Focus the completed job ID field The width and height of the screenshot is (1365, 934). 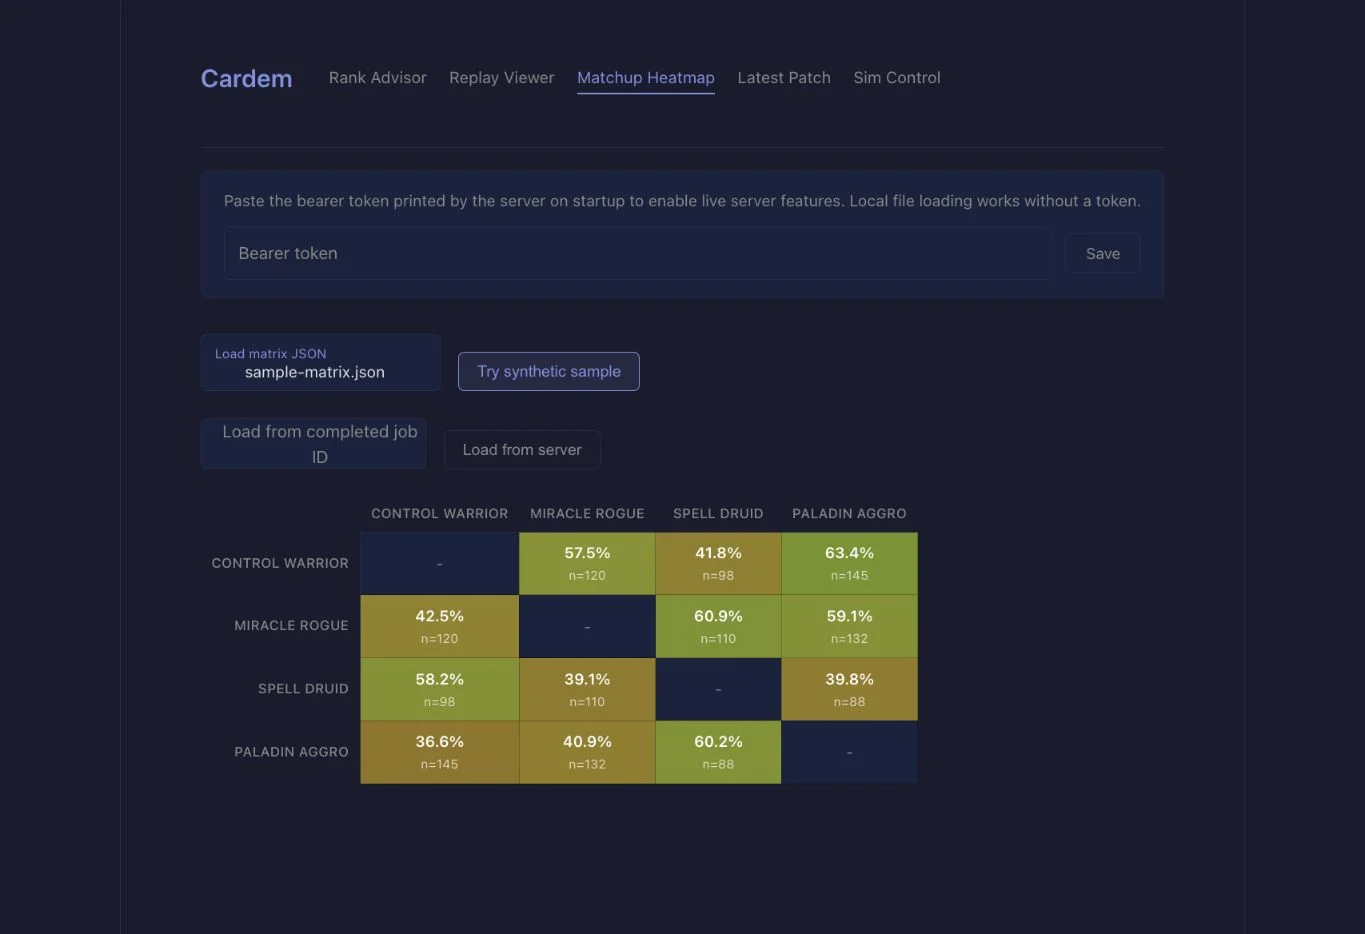click(313, 444)
